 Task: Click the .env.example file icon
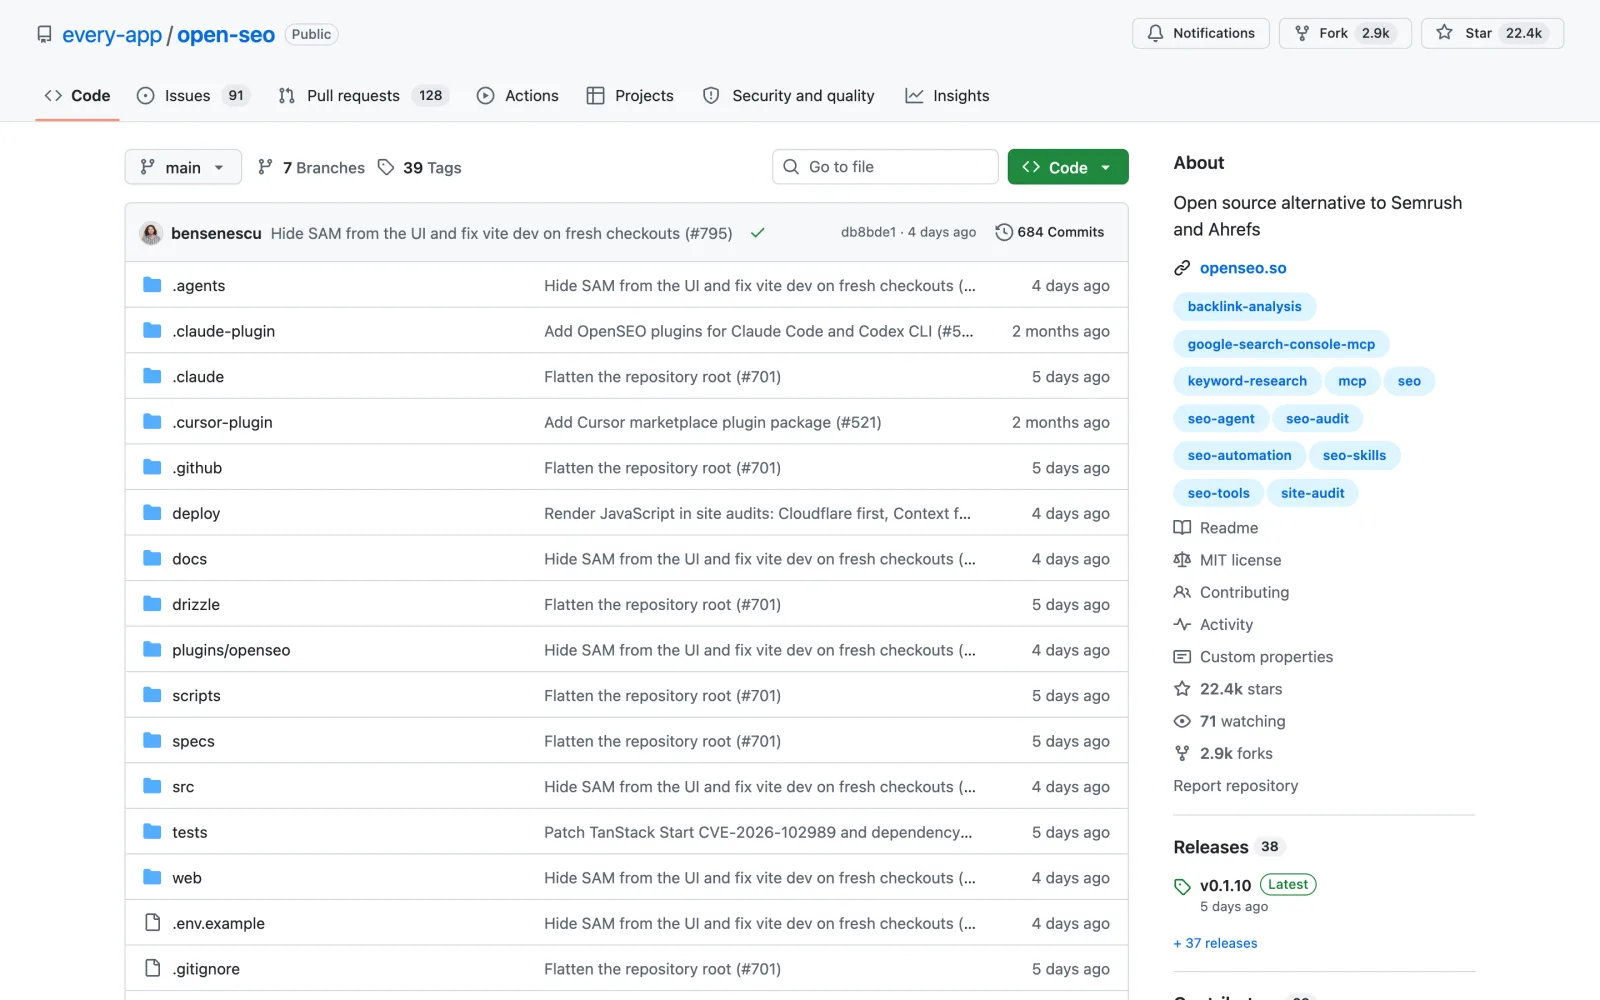[152, 923]
